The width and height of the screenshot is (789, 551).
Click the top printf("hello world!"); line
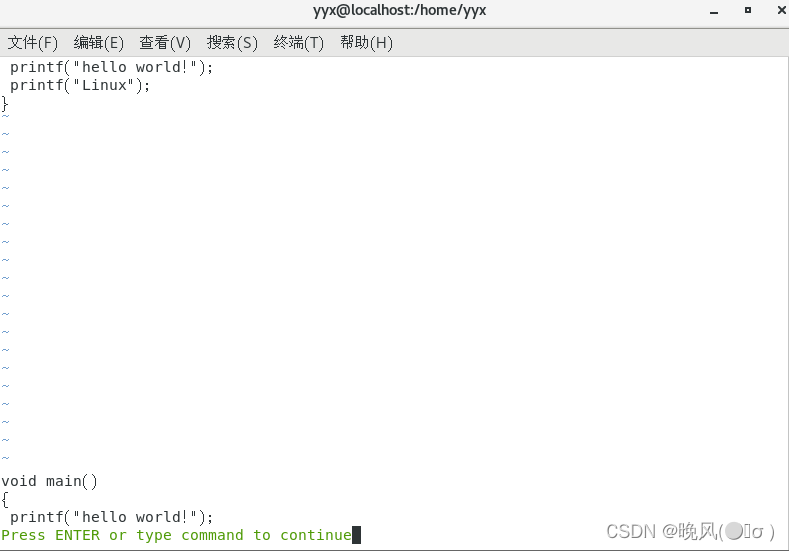coord(112,67)
